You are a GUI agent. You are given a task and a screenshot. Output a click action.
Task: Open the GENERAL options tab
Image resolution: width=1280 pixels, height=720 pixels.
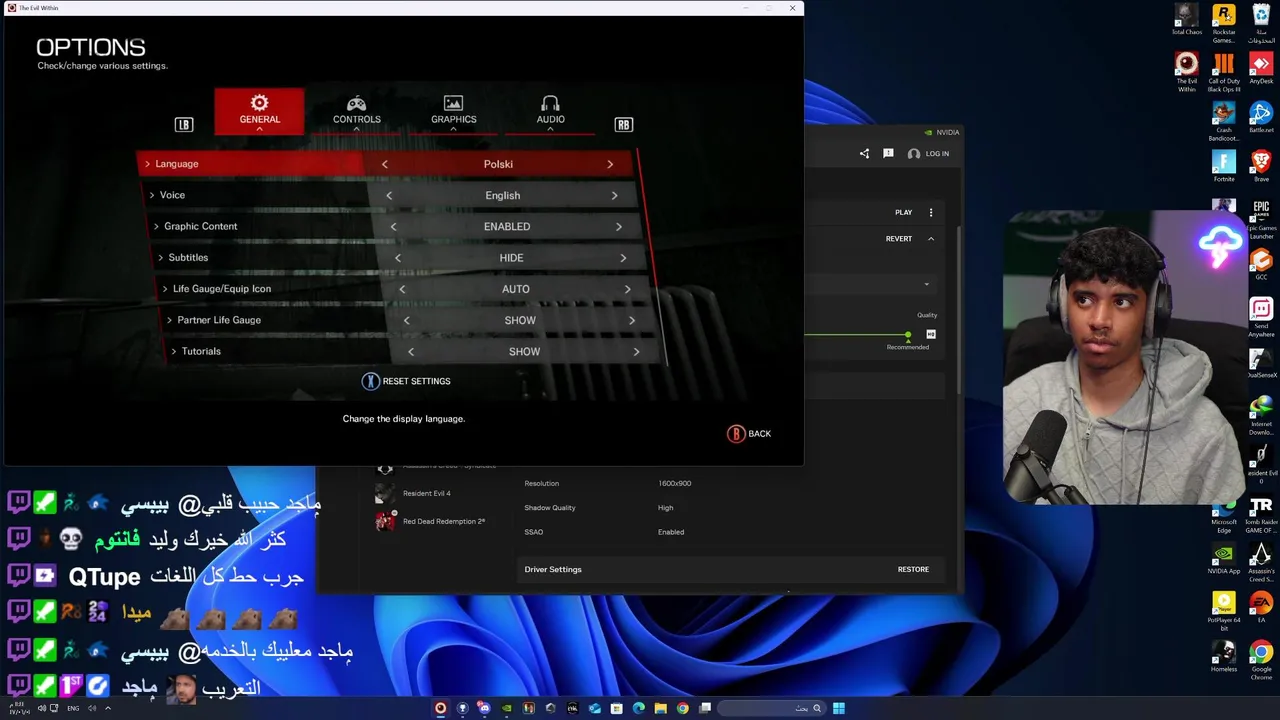pyautogui.click(x=259, y=109)
